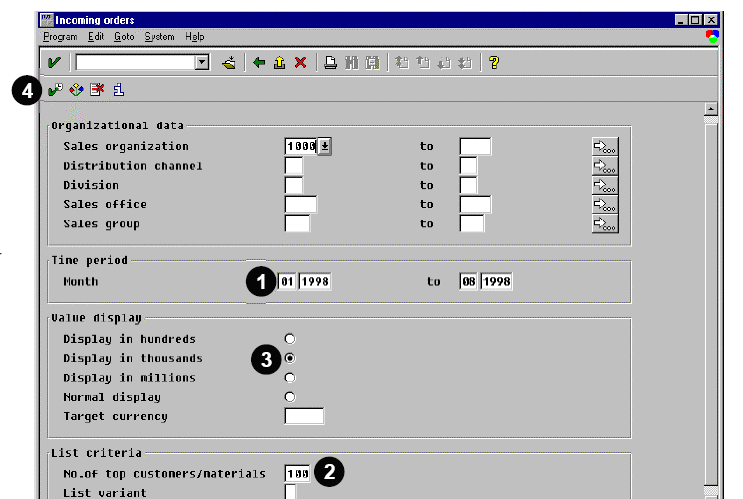Open multiple selection for Distribution channel
Screen dimensions: 743x499
(x=605, y=166)
